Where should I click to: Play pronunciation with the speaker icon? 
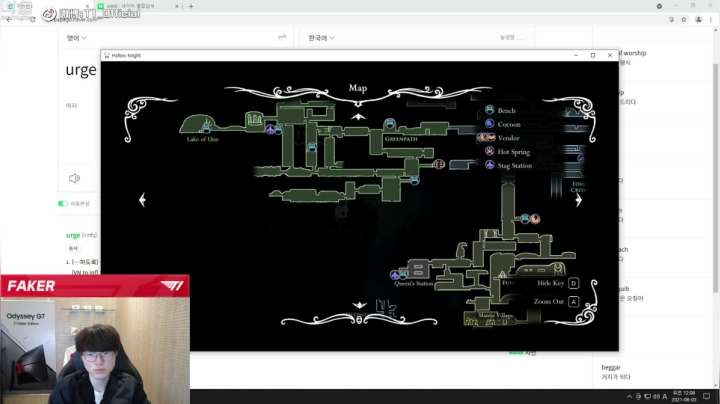74,178
